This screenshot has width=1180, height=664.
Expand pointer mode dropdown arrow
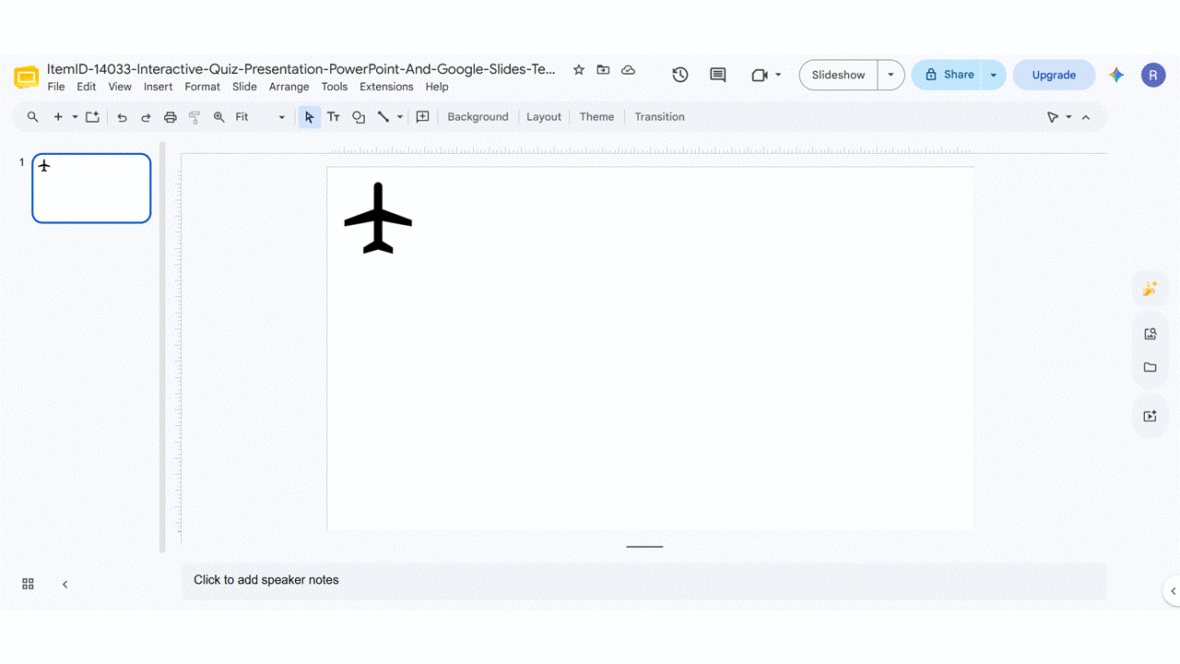click(1069, 117)
